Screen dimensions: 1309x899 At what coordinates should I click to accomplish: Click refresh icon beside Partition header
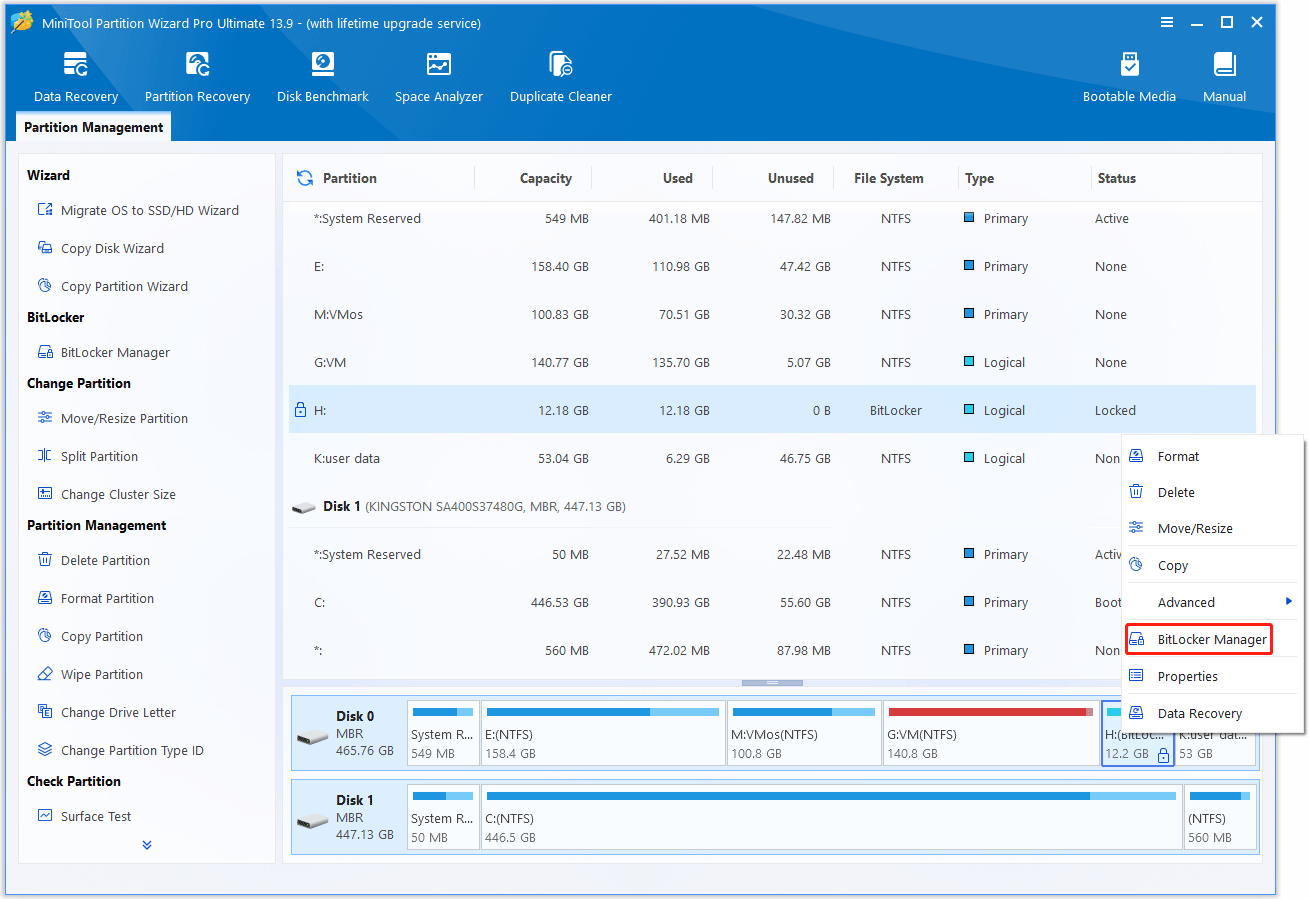(x=305, y=178)
